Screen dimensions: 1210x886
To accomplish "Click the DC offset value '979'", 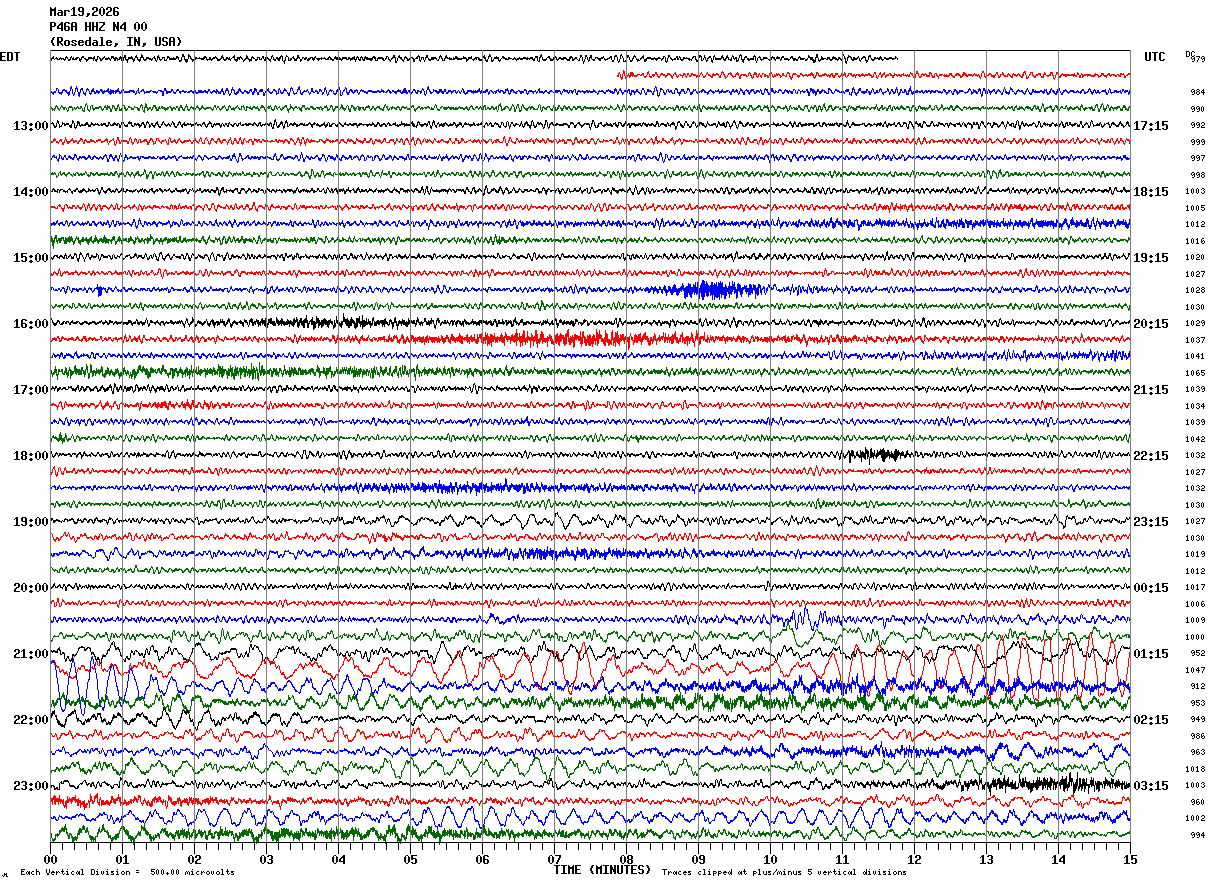I will tap(1198, 59).
